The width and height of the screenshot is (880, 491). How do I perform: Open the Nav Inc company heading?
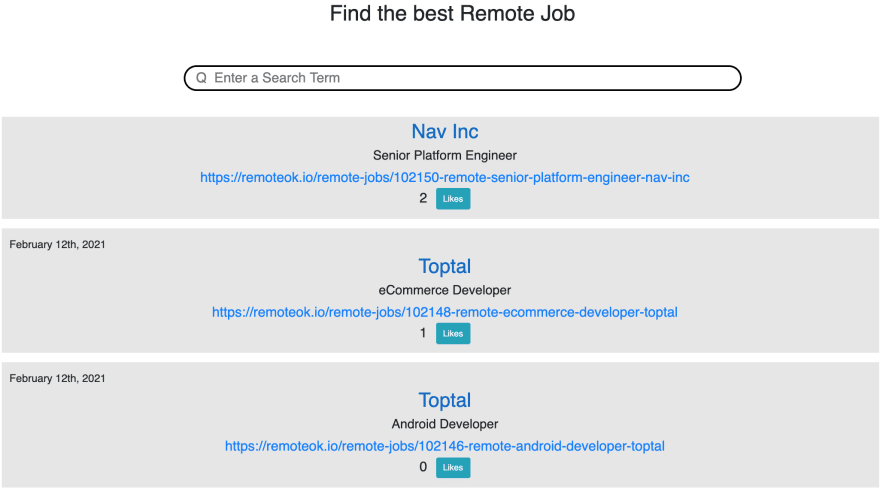coord(444,131)
